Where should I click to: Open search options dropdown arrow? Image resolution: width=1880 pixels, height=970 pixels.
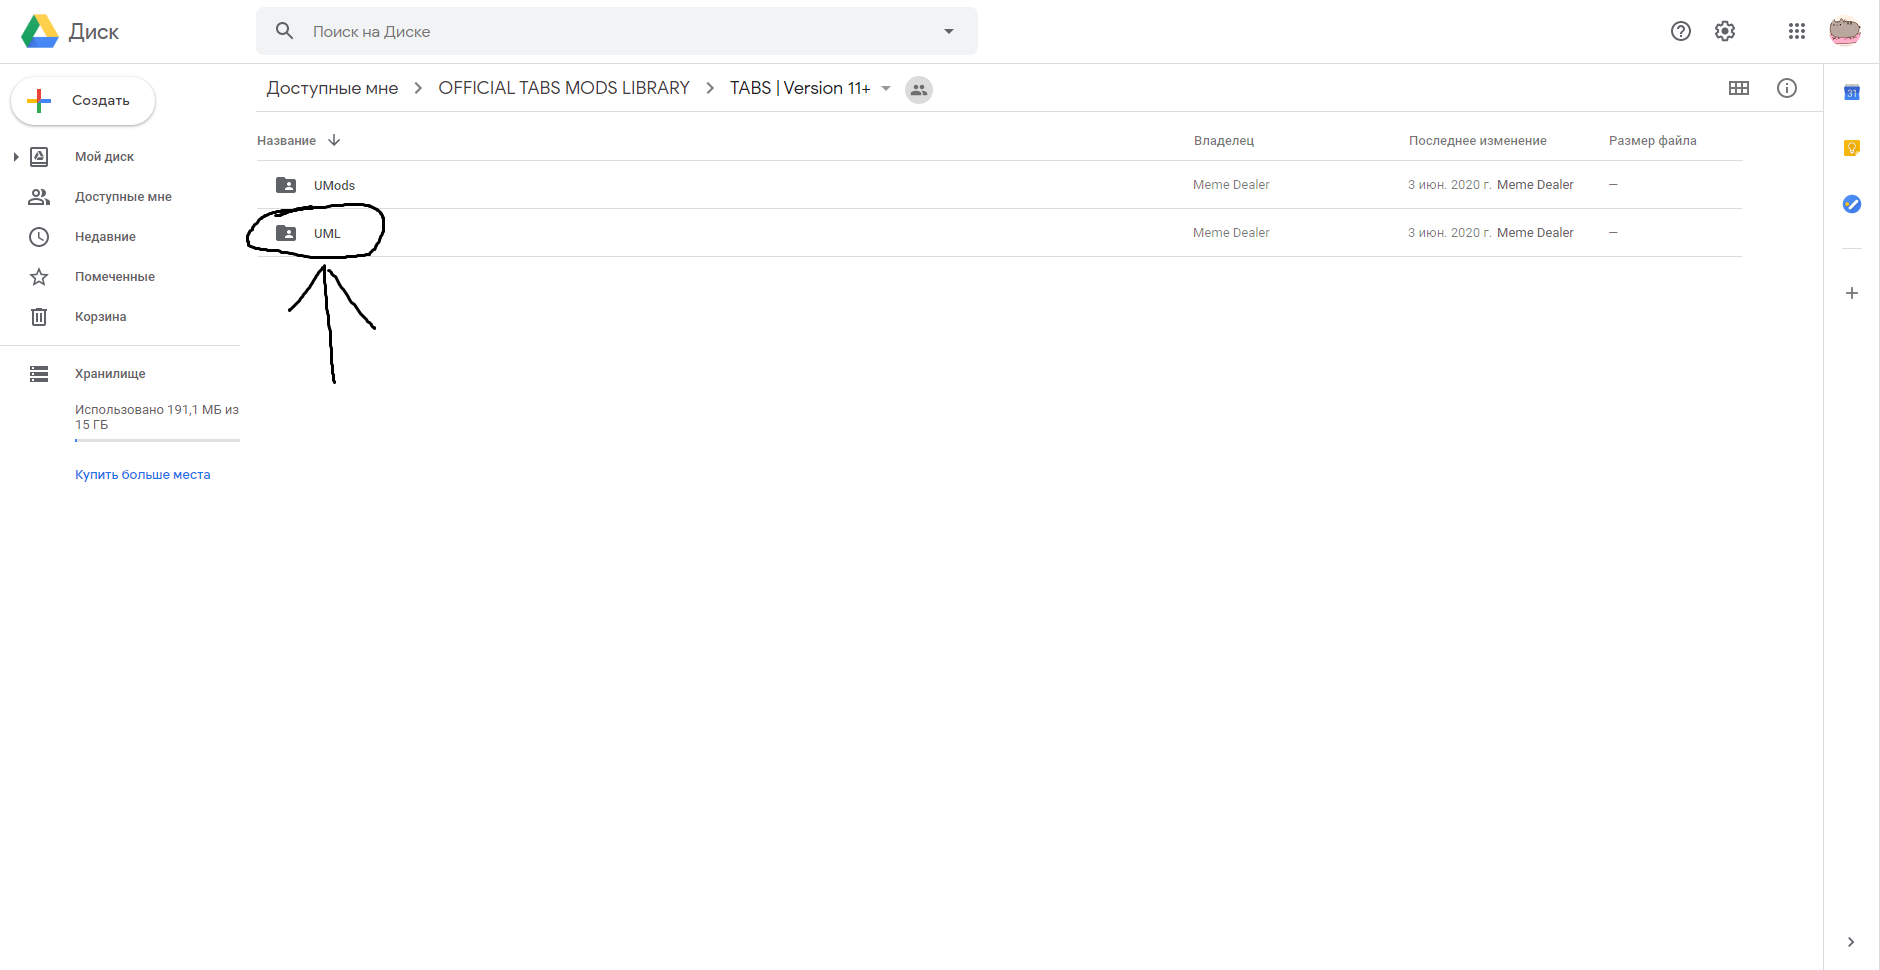[x=949, y=31]
